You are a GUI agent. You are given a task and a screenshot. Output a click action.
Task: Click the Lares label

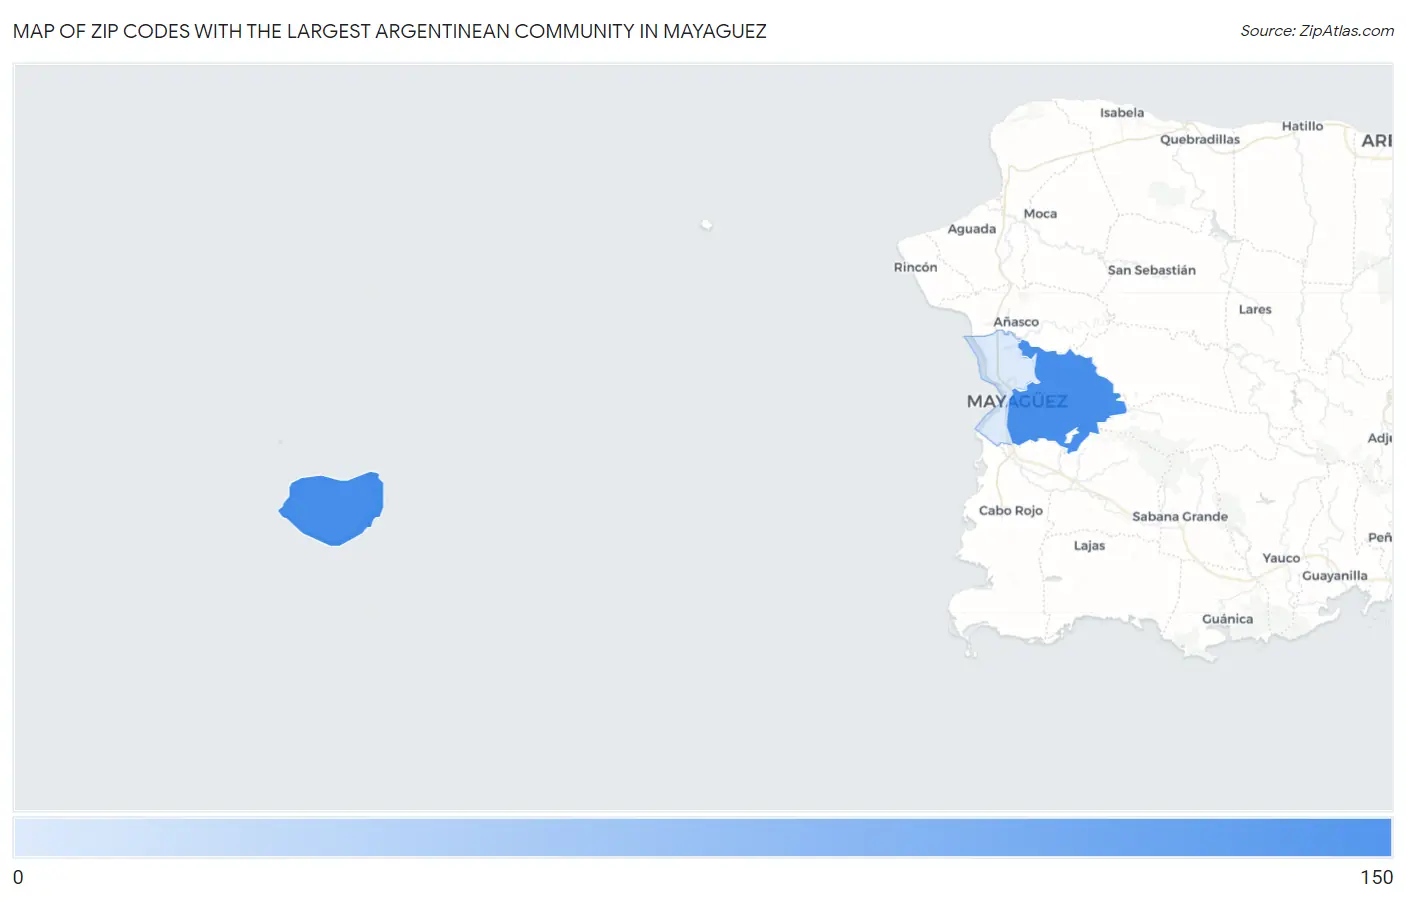(1255, 310)
